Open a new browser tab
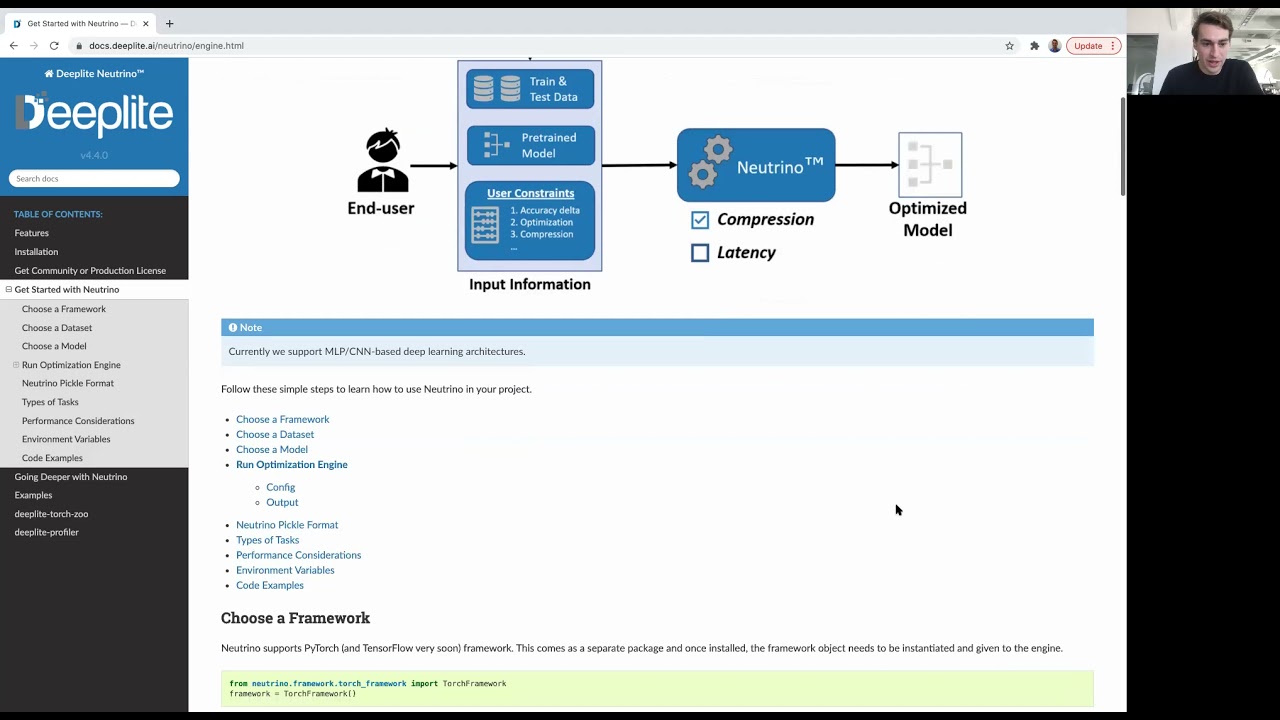Viewport: 1280px width, 720px height. pos(169,23)
